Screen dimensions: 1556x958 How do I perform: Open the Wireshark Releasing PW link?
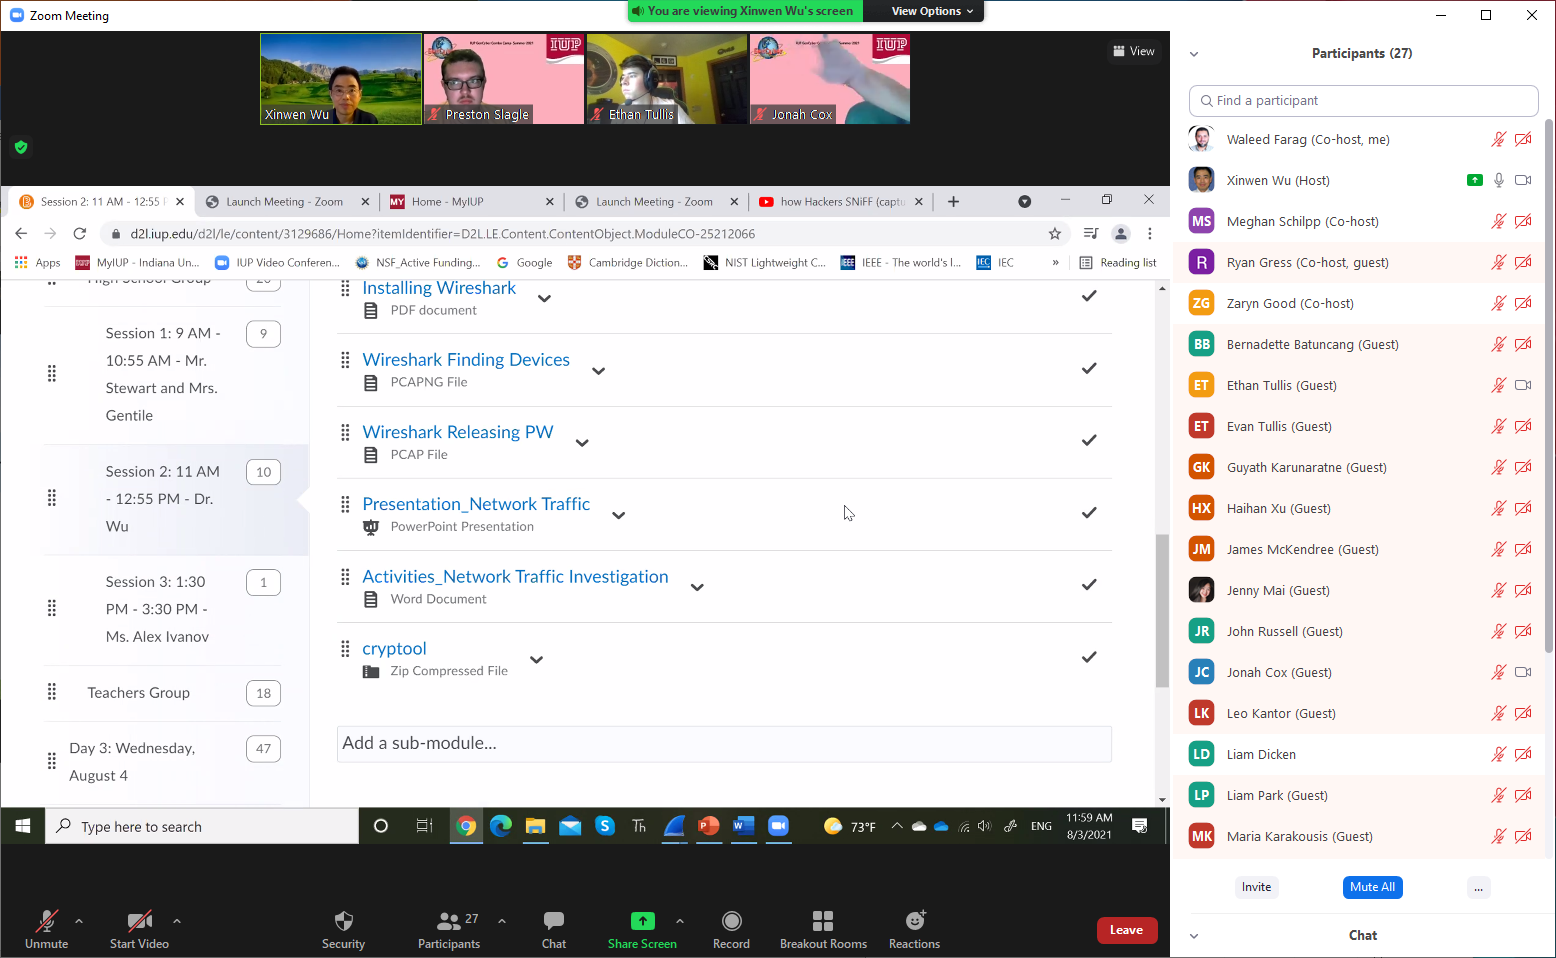458,432
